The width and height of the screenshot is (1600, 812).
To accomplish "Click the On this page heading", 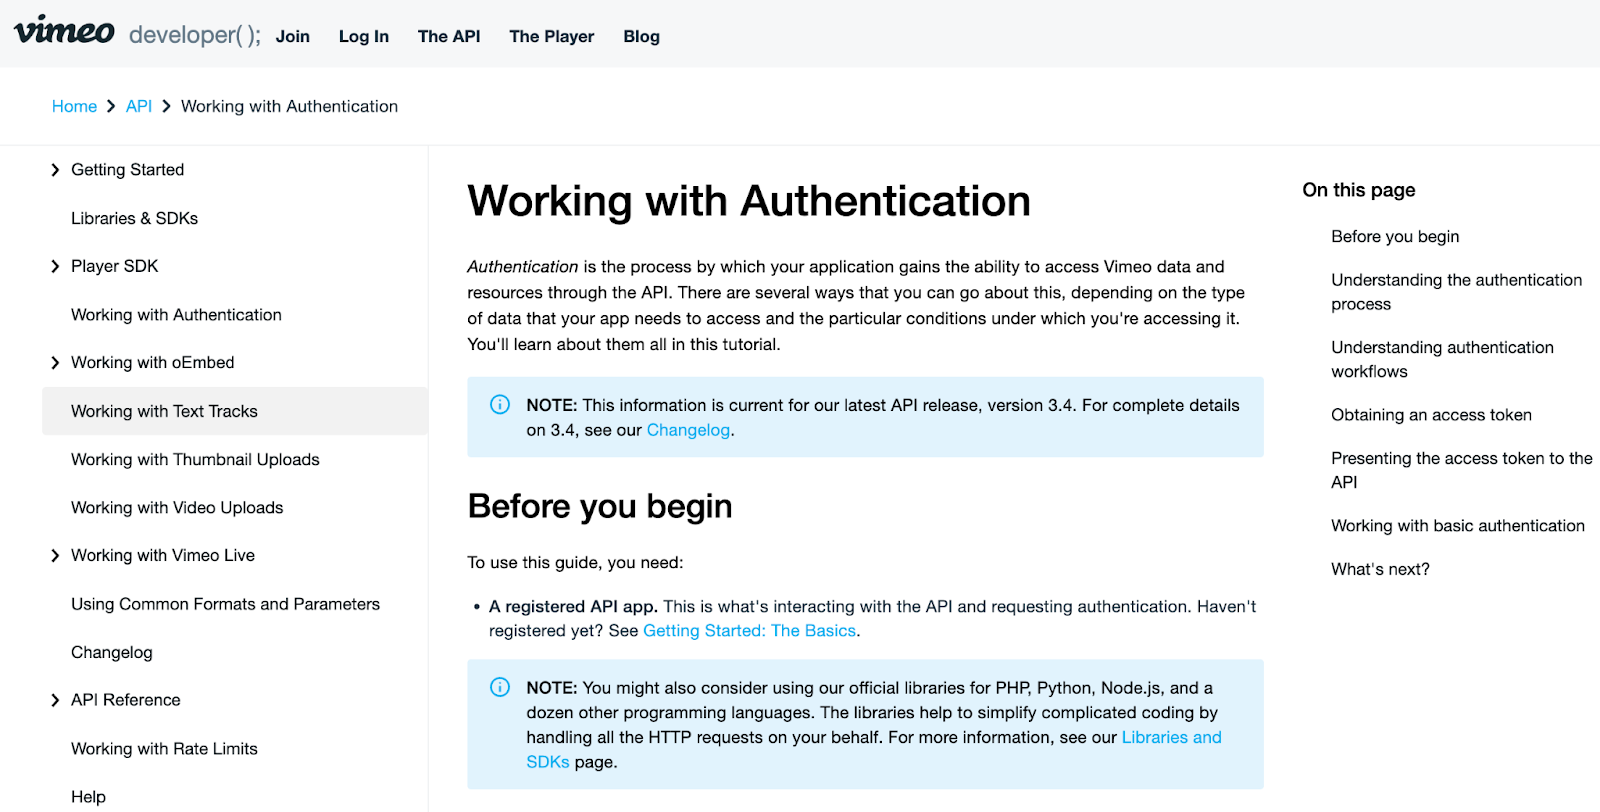I will [x=1359, y=190].
